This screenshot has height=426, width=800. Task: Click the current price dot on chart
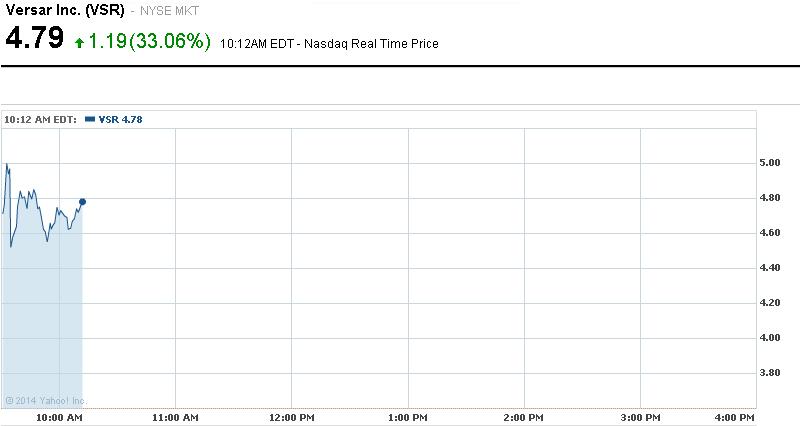pos(82,202)
